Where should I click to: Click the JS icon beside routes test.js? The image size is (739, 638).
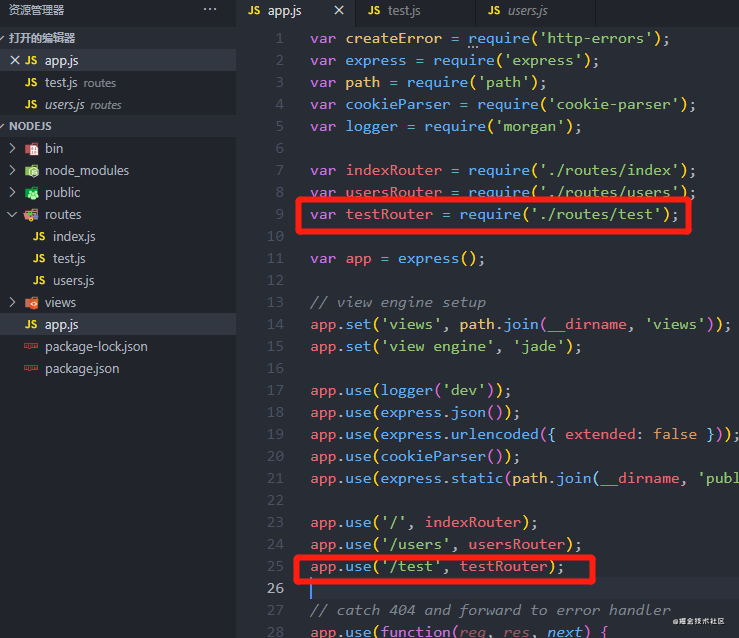(x=39, y=258)
